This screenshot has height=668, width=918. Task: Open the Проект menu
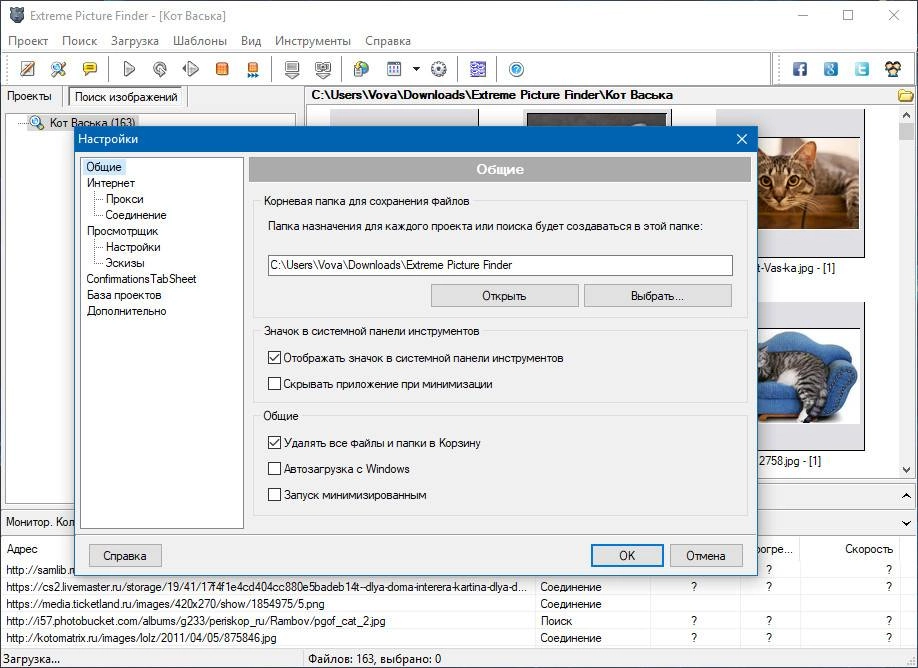[28, 41]
